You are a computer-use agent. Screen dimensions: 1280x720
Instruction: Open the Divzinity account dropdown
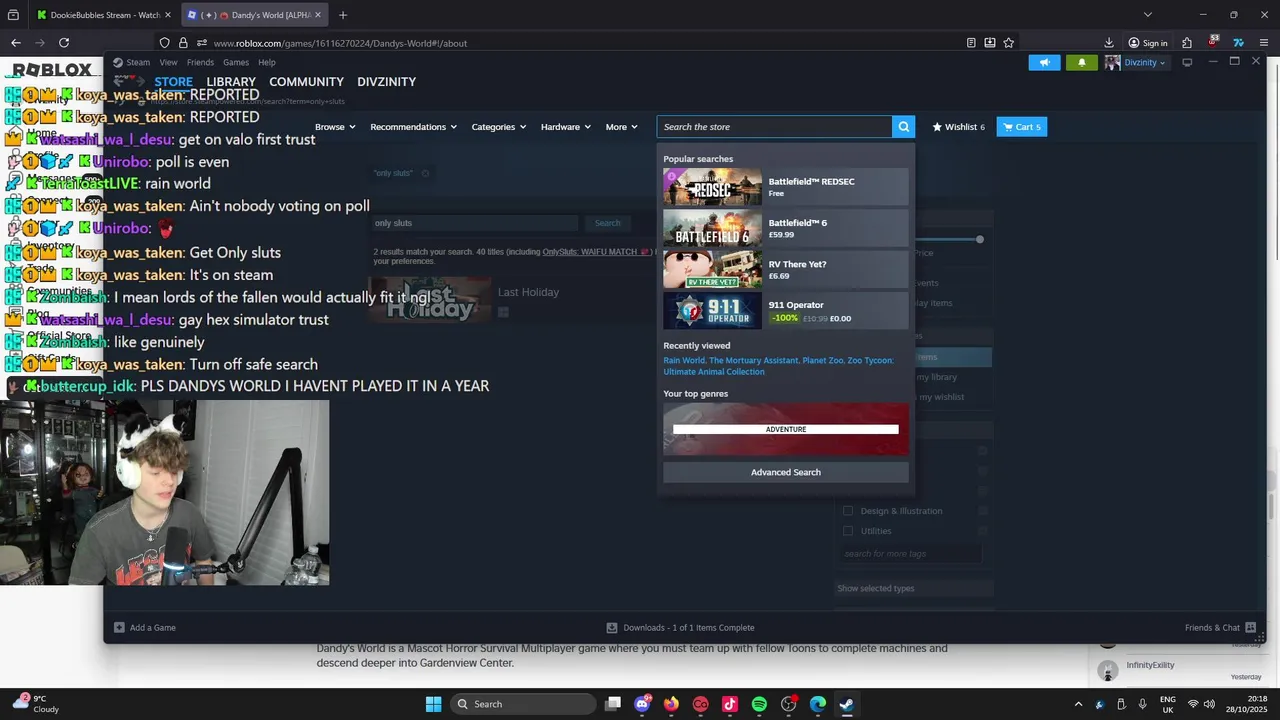[1144, 62]
